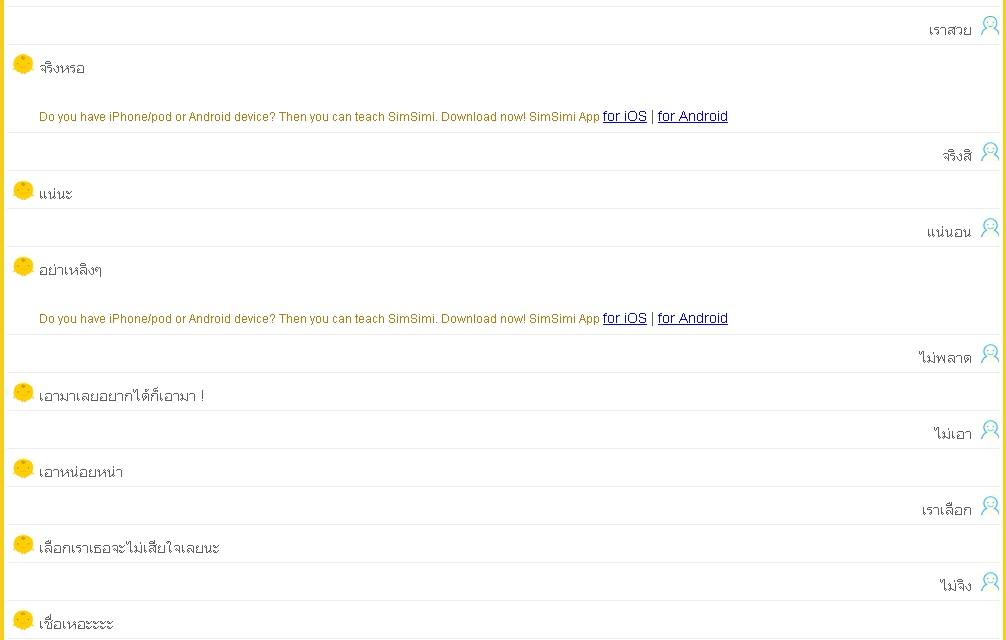The image size is (1006, 640).
Task: Click the user avatar beside ไม่จริง
Action: (990, 582)
